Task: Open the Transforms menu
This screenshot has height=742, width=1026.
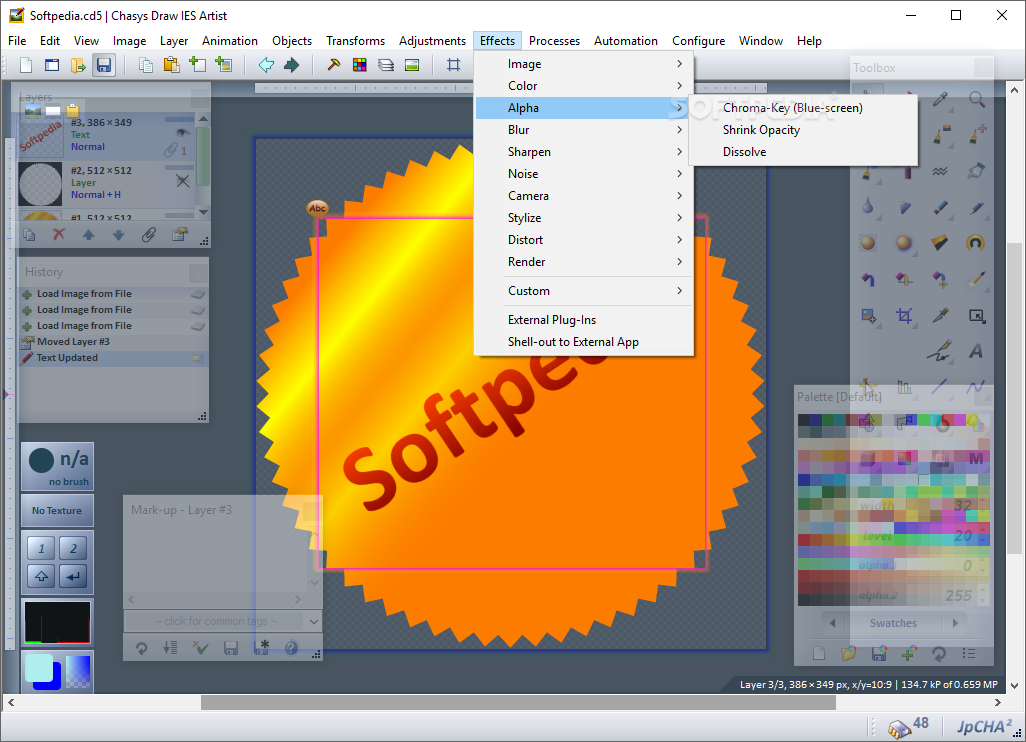Action: click(355, 41)
